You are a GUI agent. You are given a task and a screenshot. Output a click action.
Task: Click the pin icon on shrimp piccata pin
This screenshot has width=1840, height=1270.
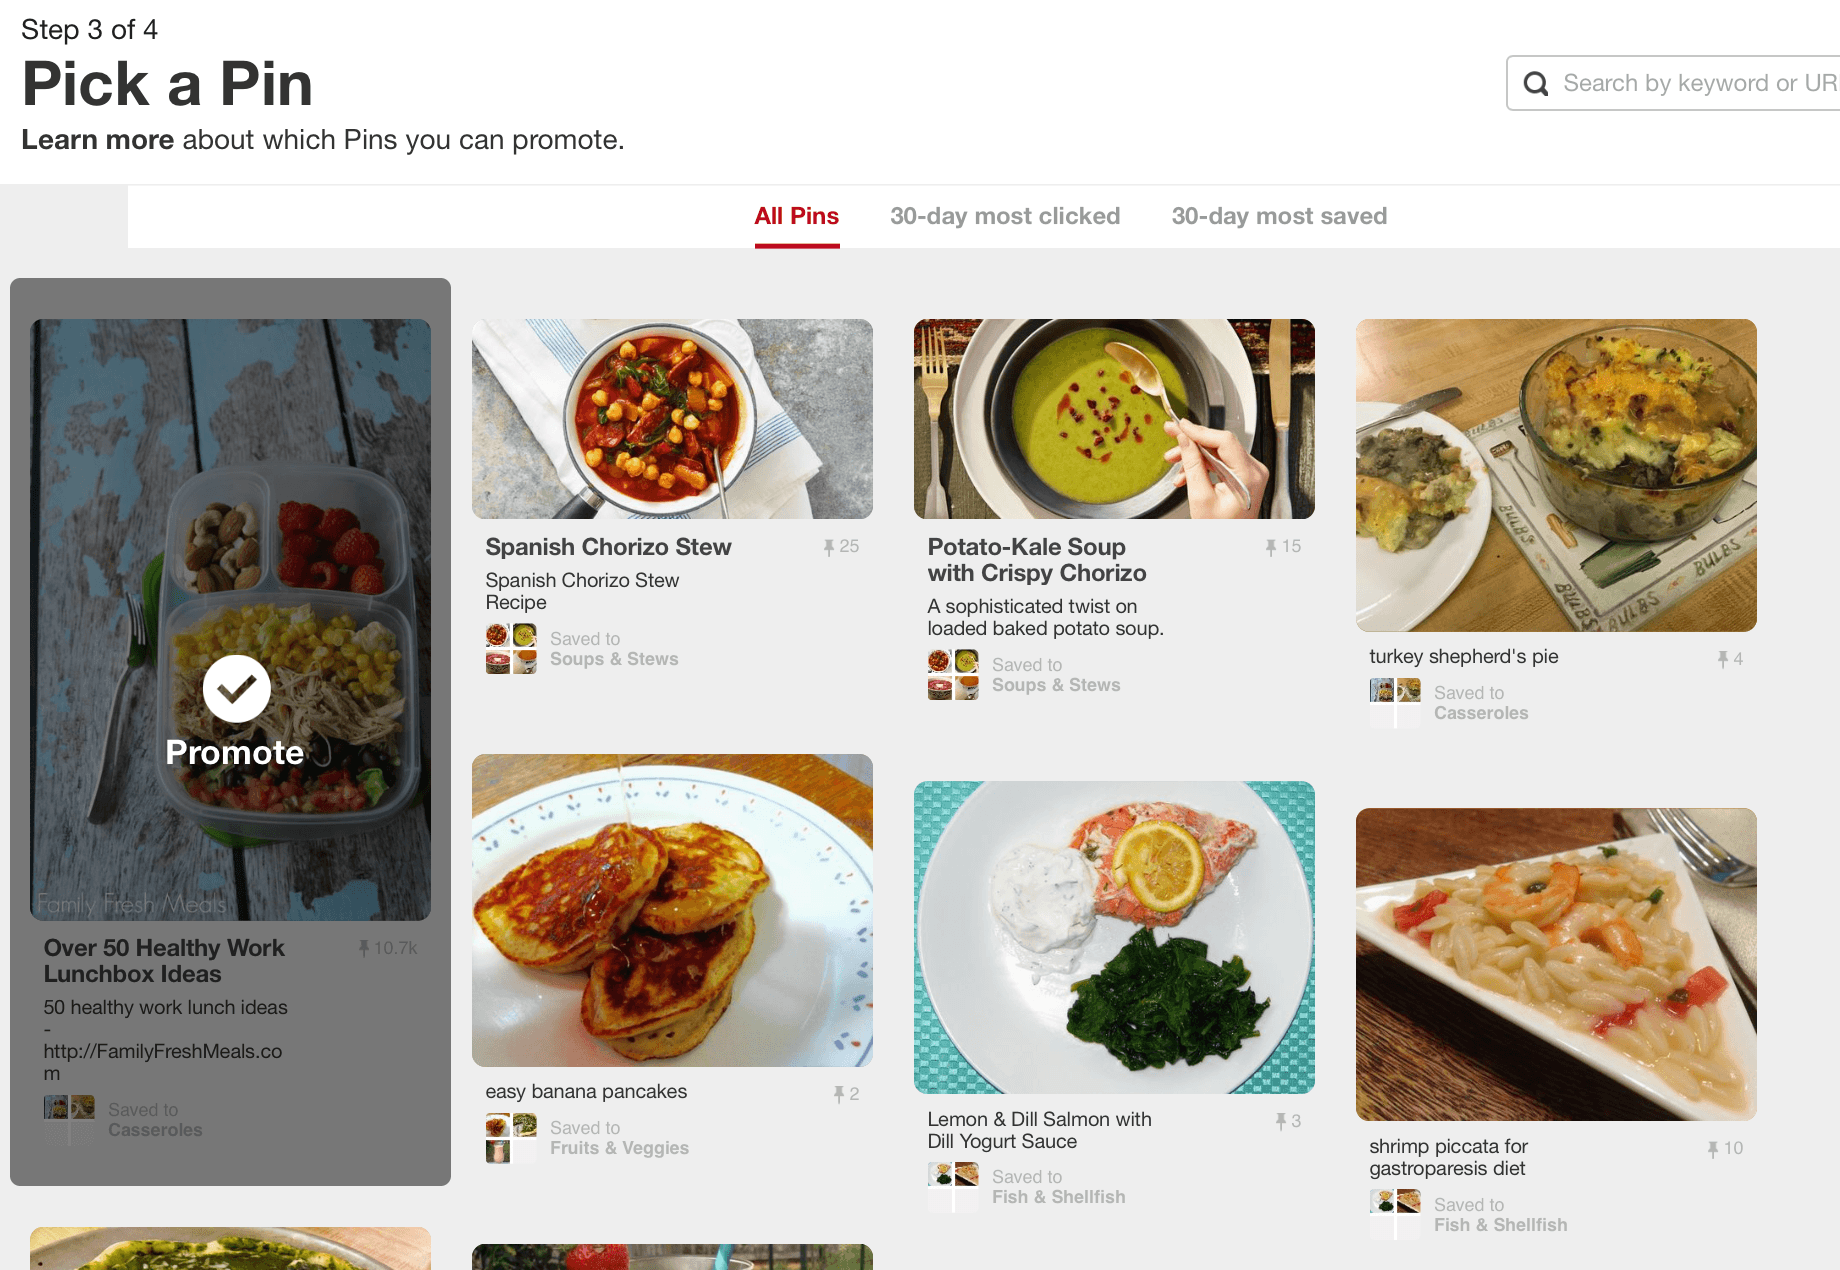[x=1714, y=1148]
